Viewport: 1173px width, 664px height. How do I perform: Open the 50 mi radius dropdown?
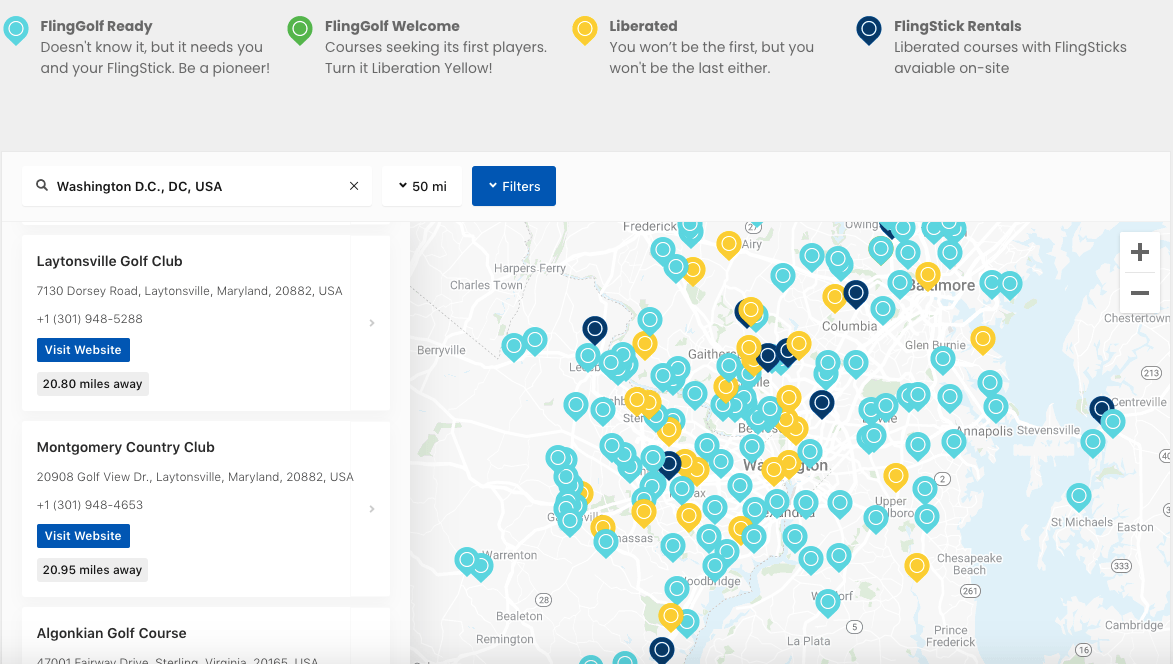(422, 186)
